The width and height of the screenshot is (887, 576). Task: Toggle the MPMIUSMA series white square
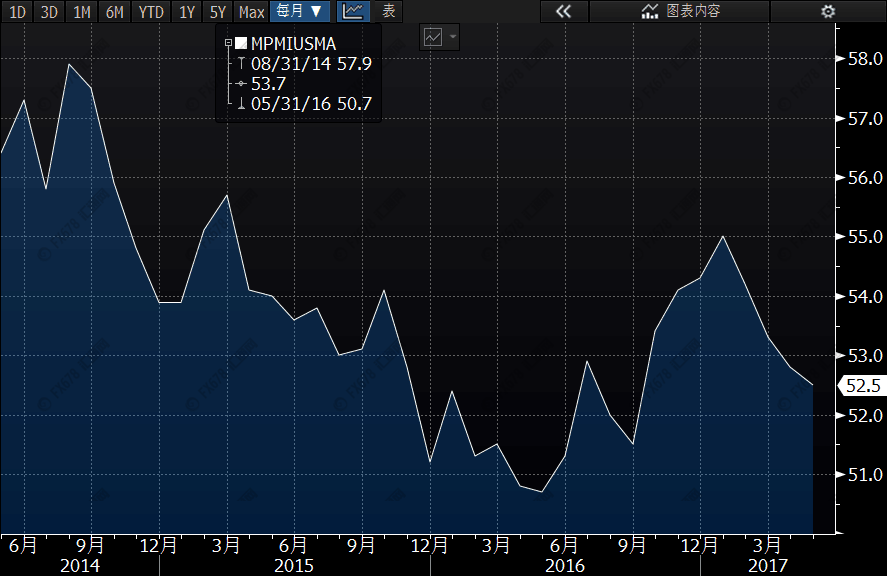[241, 44]
